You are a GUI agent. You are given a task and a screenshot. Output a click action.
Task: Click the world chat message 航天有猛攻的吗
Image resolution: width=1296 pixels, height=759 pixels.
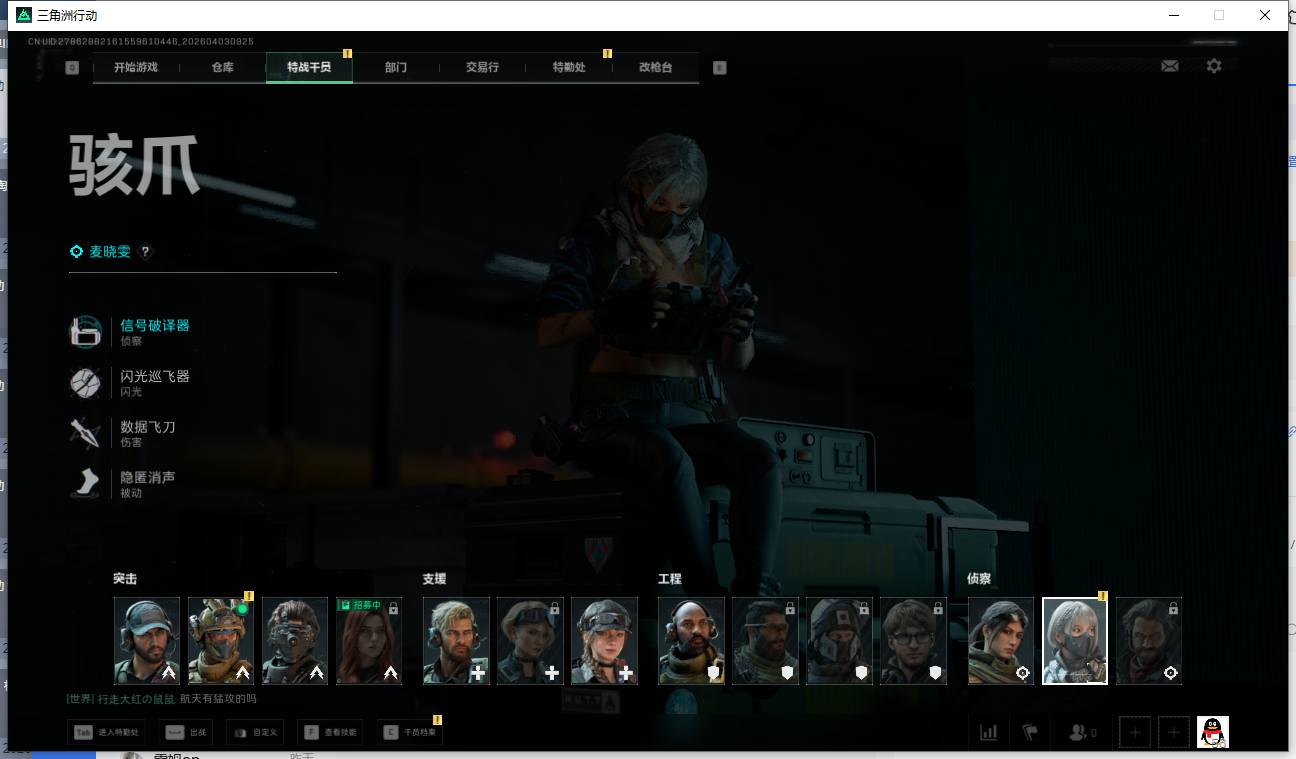[x=218, y=698]
